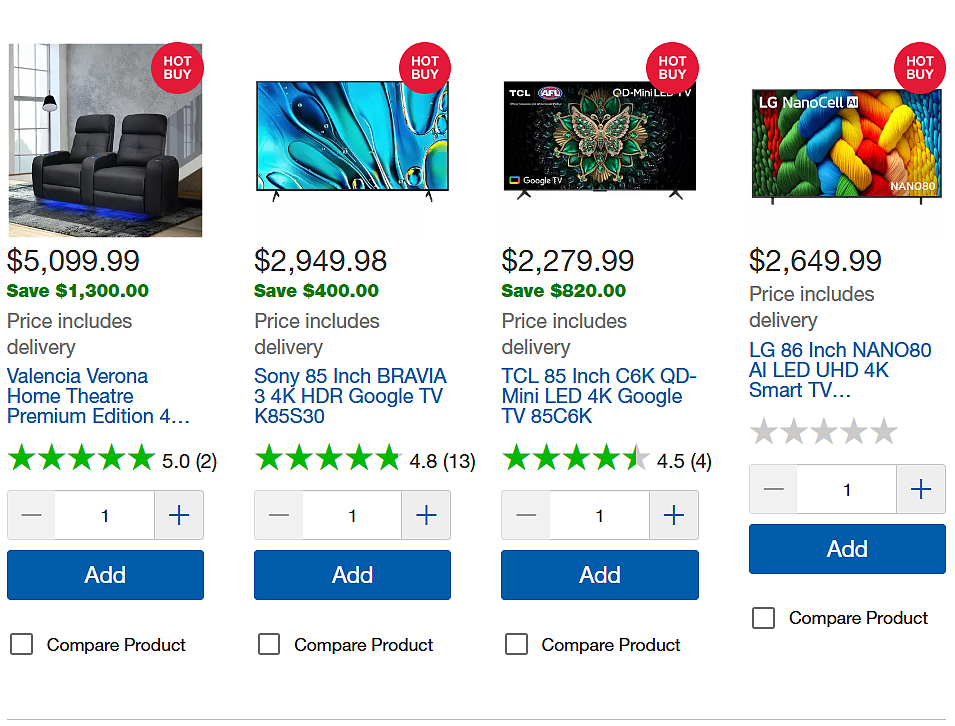Open Sony 85 Inch BRAVIA 3 product link
Image resolution: width=955 pixels, height=726 pixels.
[350, 396]
